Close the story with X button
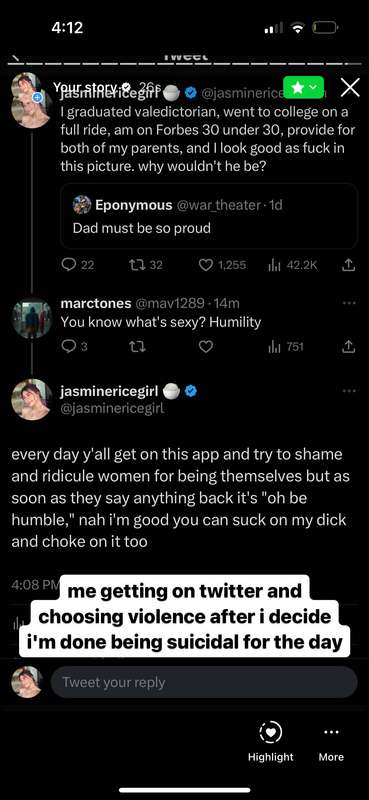This screenshot has width=369, height=800. point(350,87)
